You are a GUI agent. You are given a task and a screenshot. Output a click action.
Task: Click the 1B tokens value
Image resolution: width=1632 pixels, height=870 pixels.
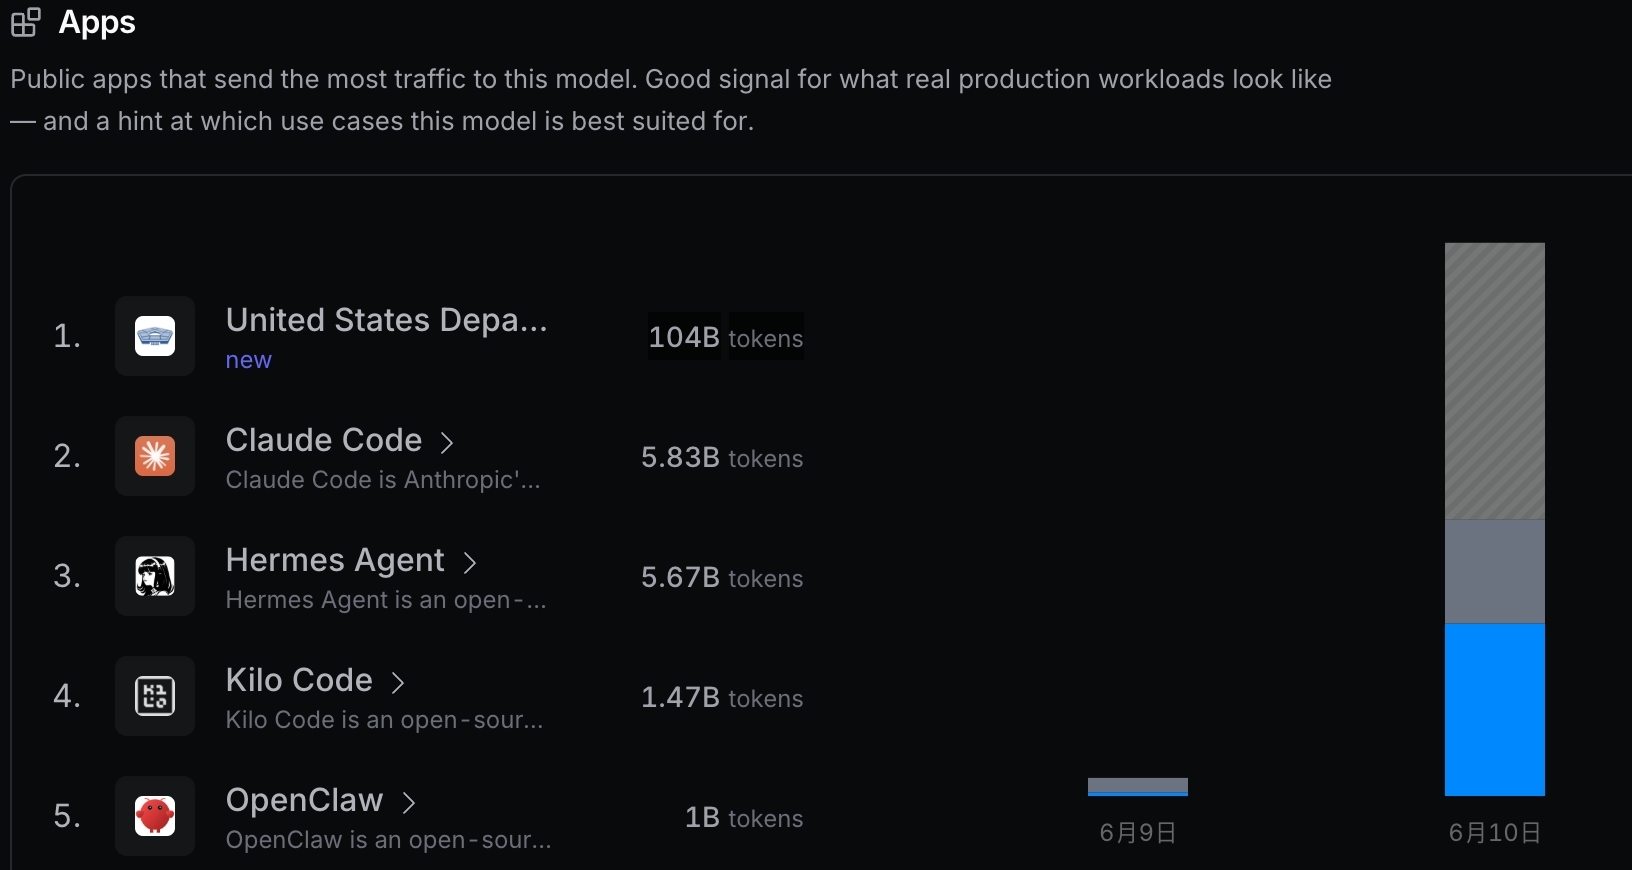[x=744, y=817]
